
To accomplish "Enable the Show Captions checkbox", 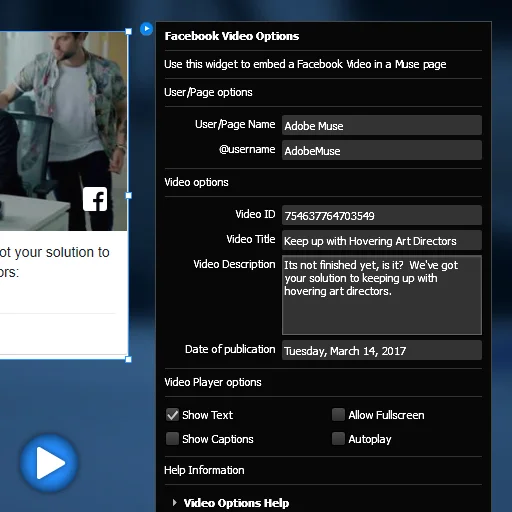I will pyautogui.click(x=172, y=439).
